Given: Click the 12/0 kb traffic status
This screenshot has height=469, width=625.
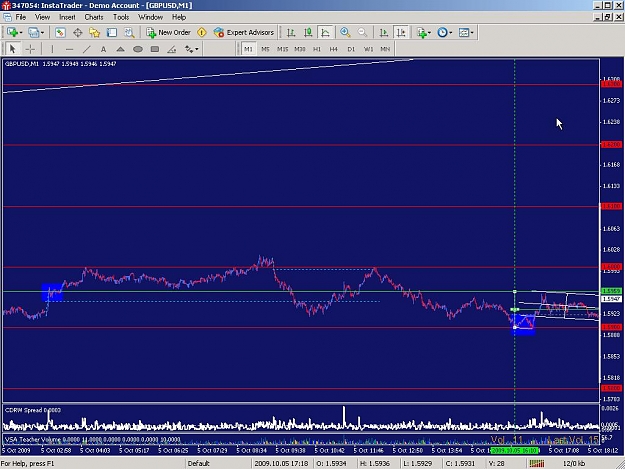Looking at the screenshot, I should (x=574, y=463).
